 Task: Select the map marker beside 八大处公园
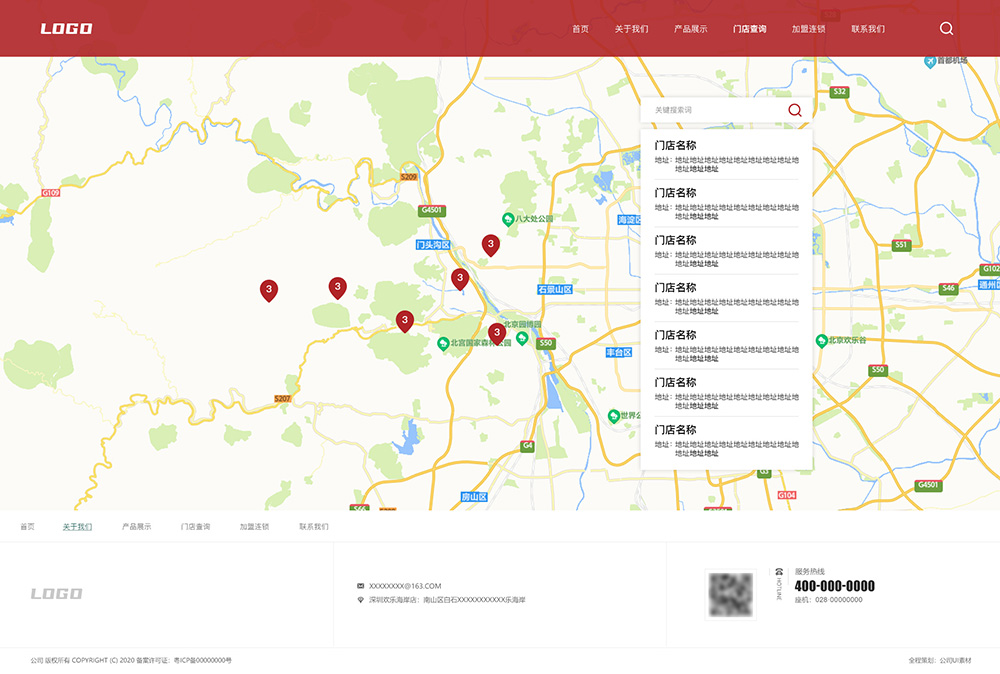(x=490, y=245)
